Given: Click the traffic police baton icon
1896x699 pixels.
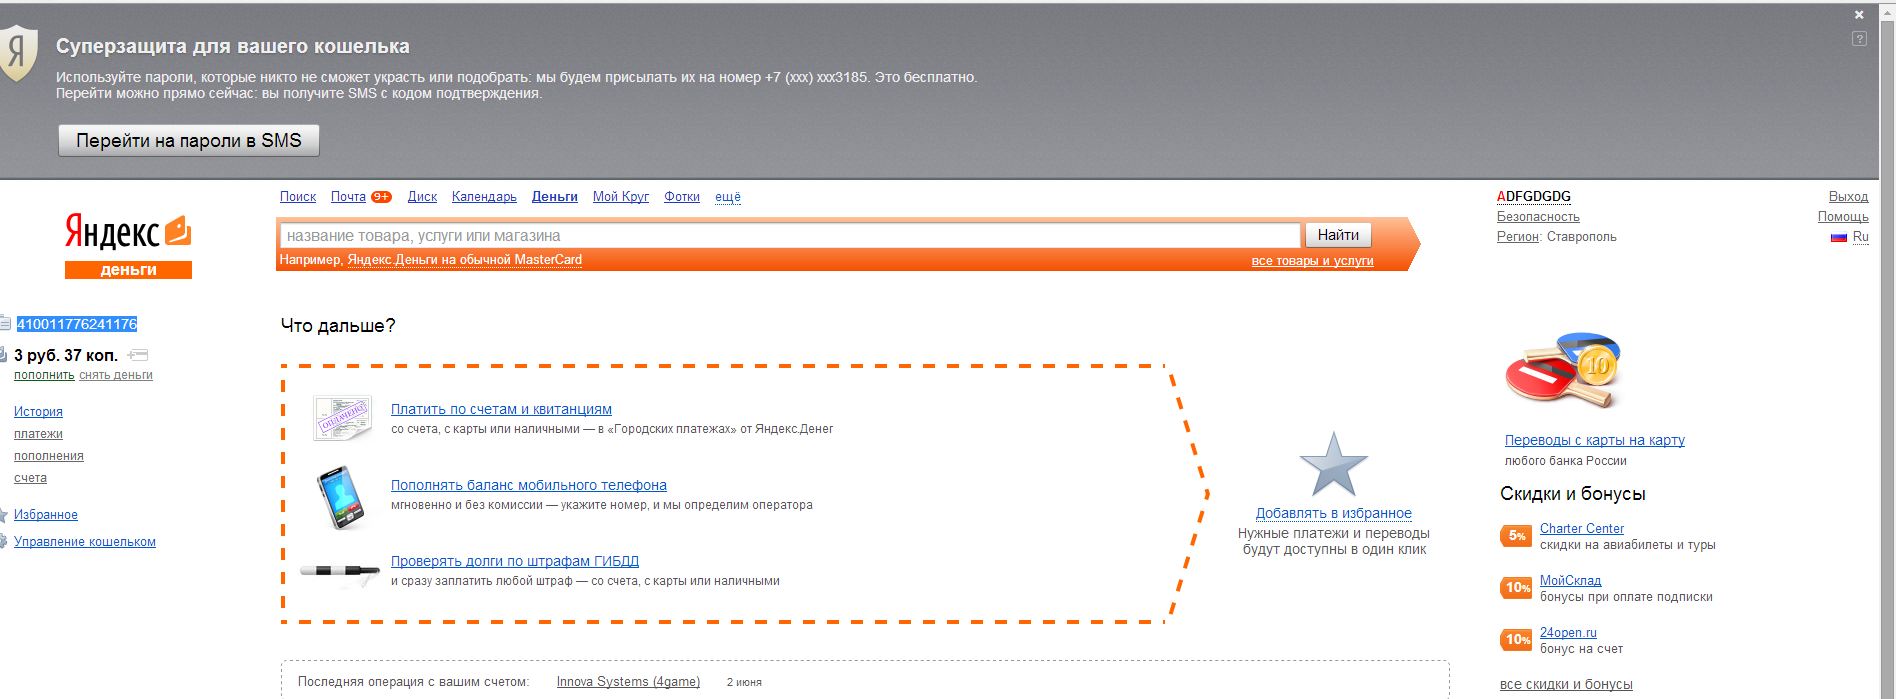Looking at the screenshot, I should click(340, 572).
